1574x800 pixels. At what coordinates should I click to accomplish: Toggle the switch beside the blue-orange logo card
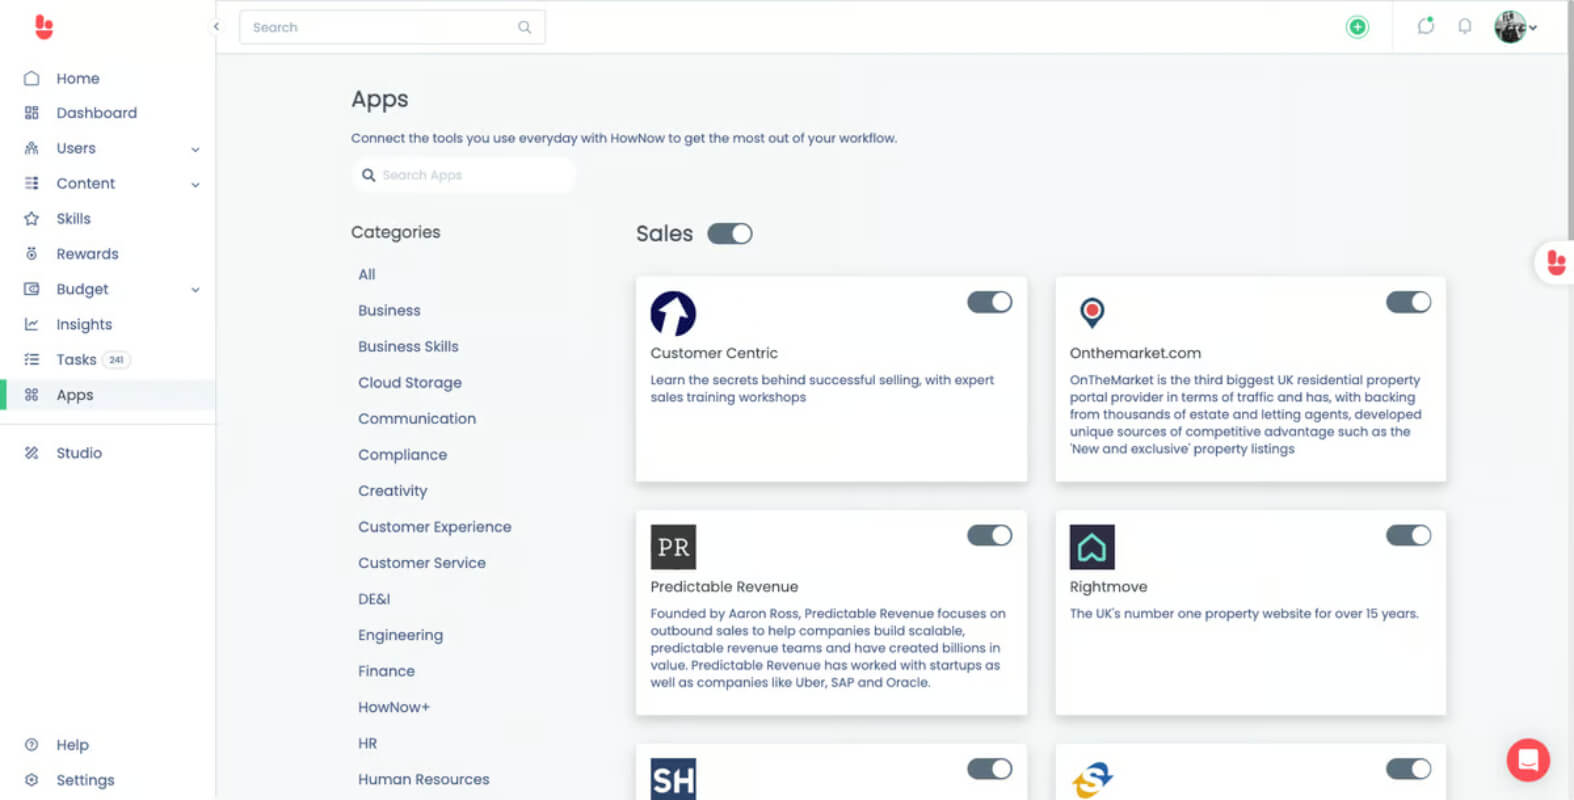click(1409, 769)
